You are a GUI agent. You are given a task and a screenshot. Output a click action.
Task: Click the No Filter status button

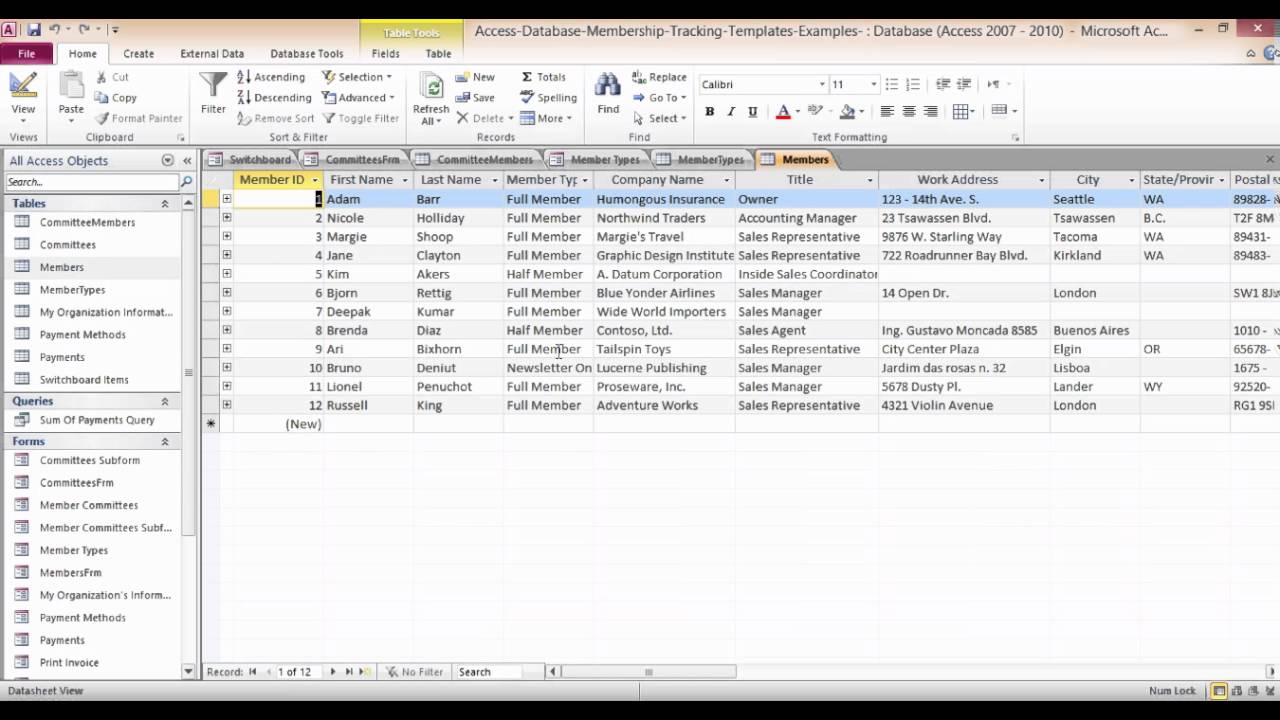[x=415, y=672]
